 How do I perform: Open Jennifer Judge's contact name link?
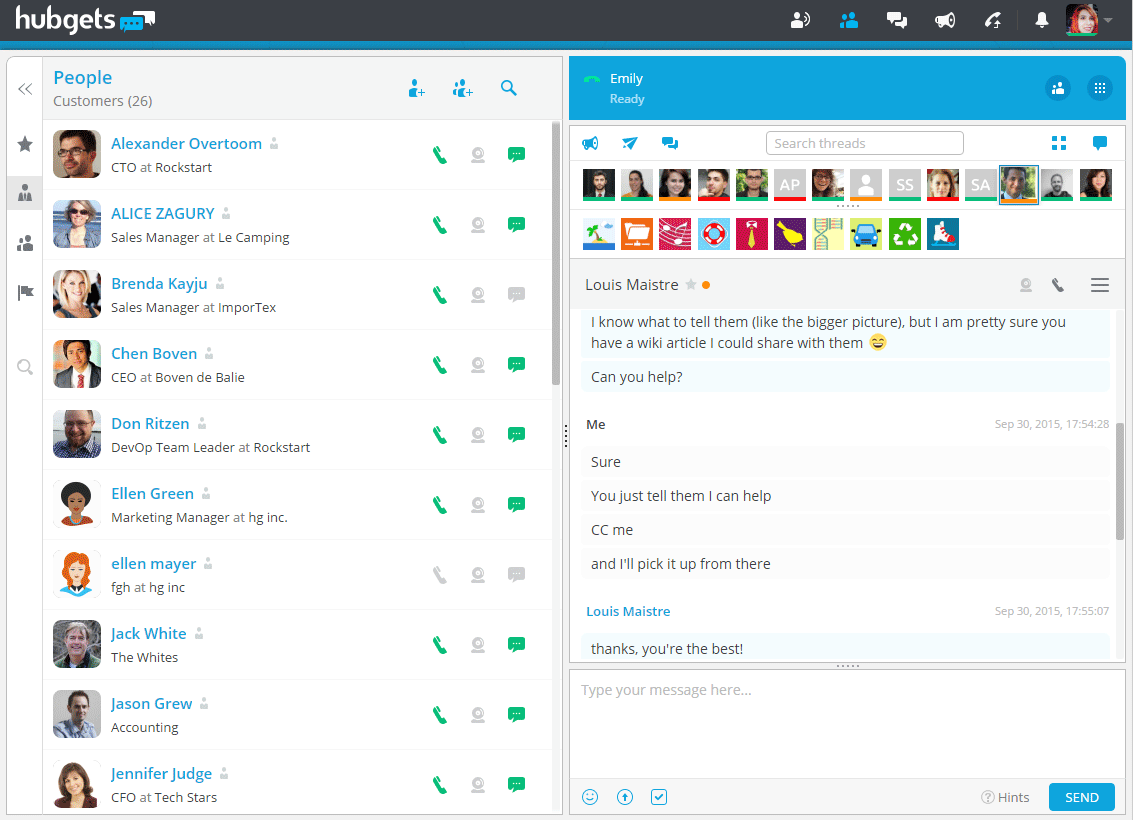[161, 773]
